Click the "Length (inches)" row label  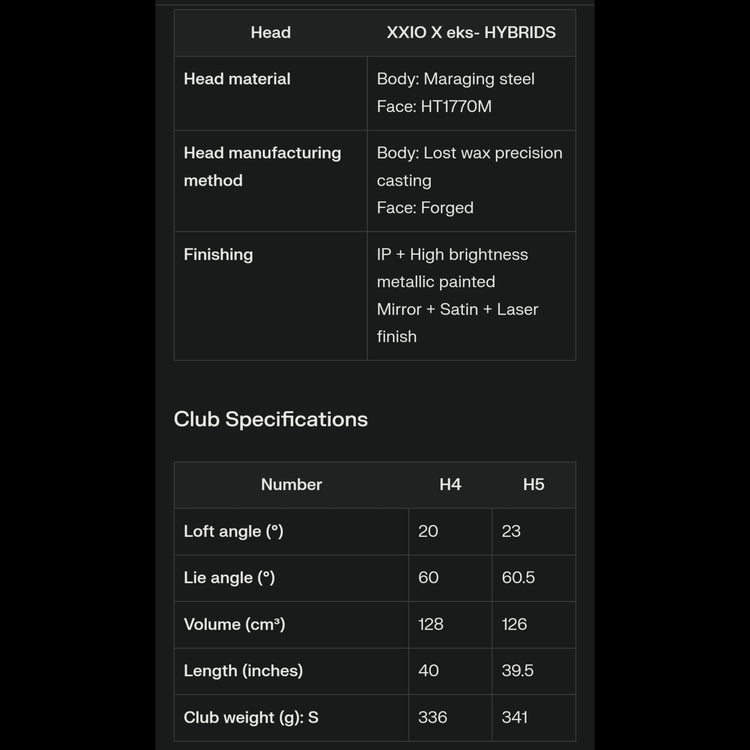point(243,671)
